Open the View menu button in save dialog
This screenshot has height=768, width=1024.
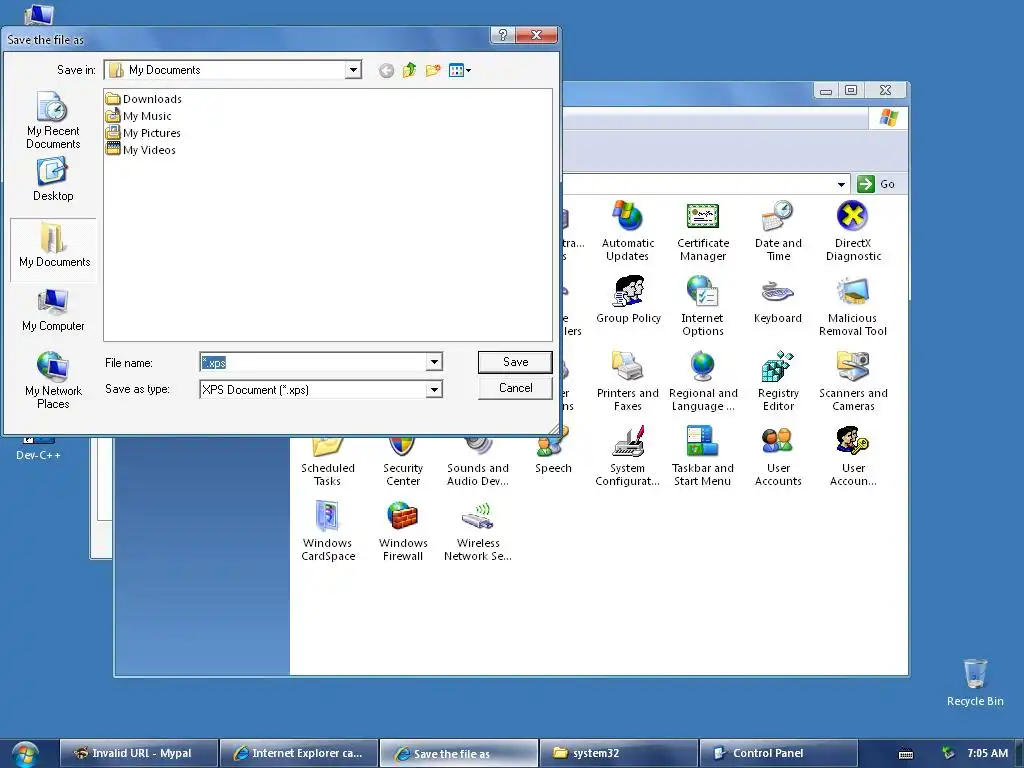coord(460,71)
